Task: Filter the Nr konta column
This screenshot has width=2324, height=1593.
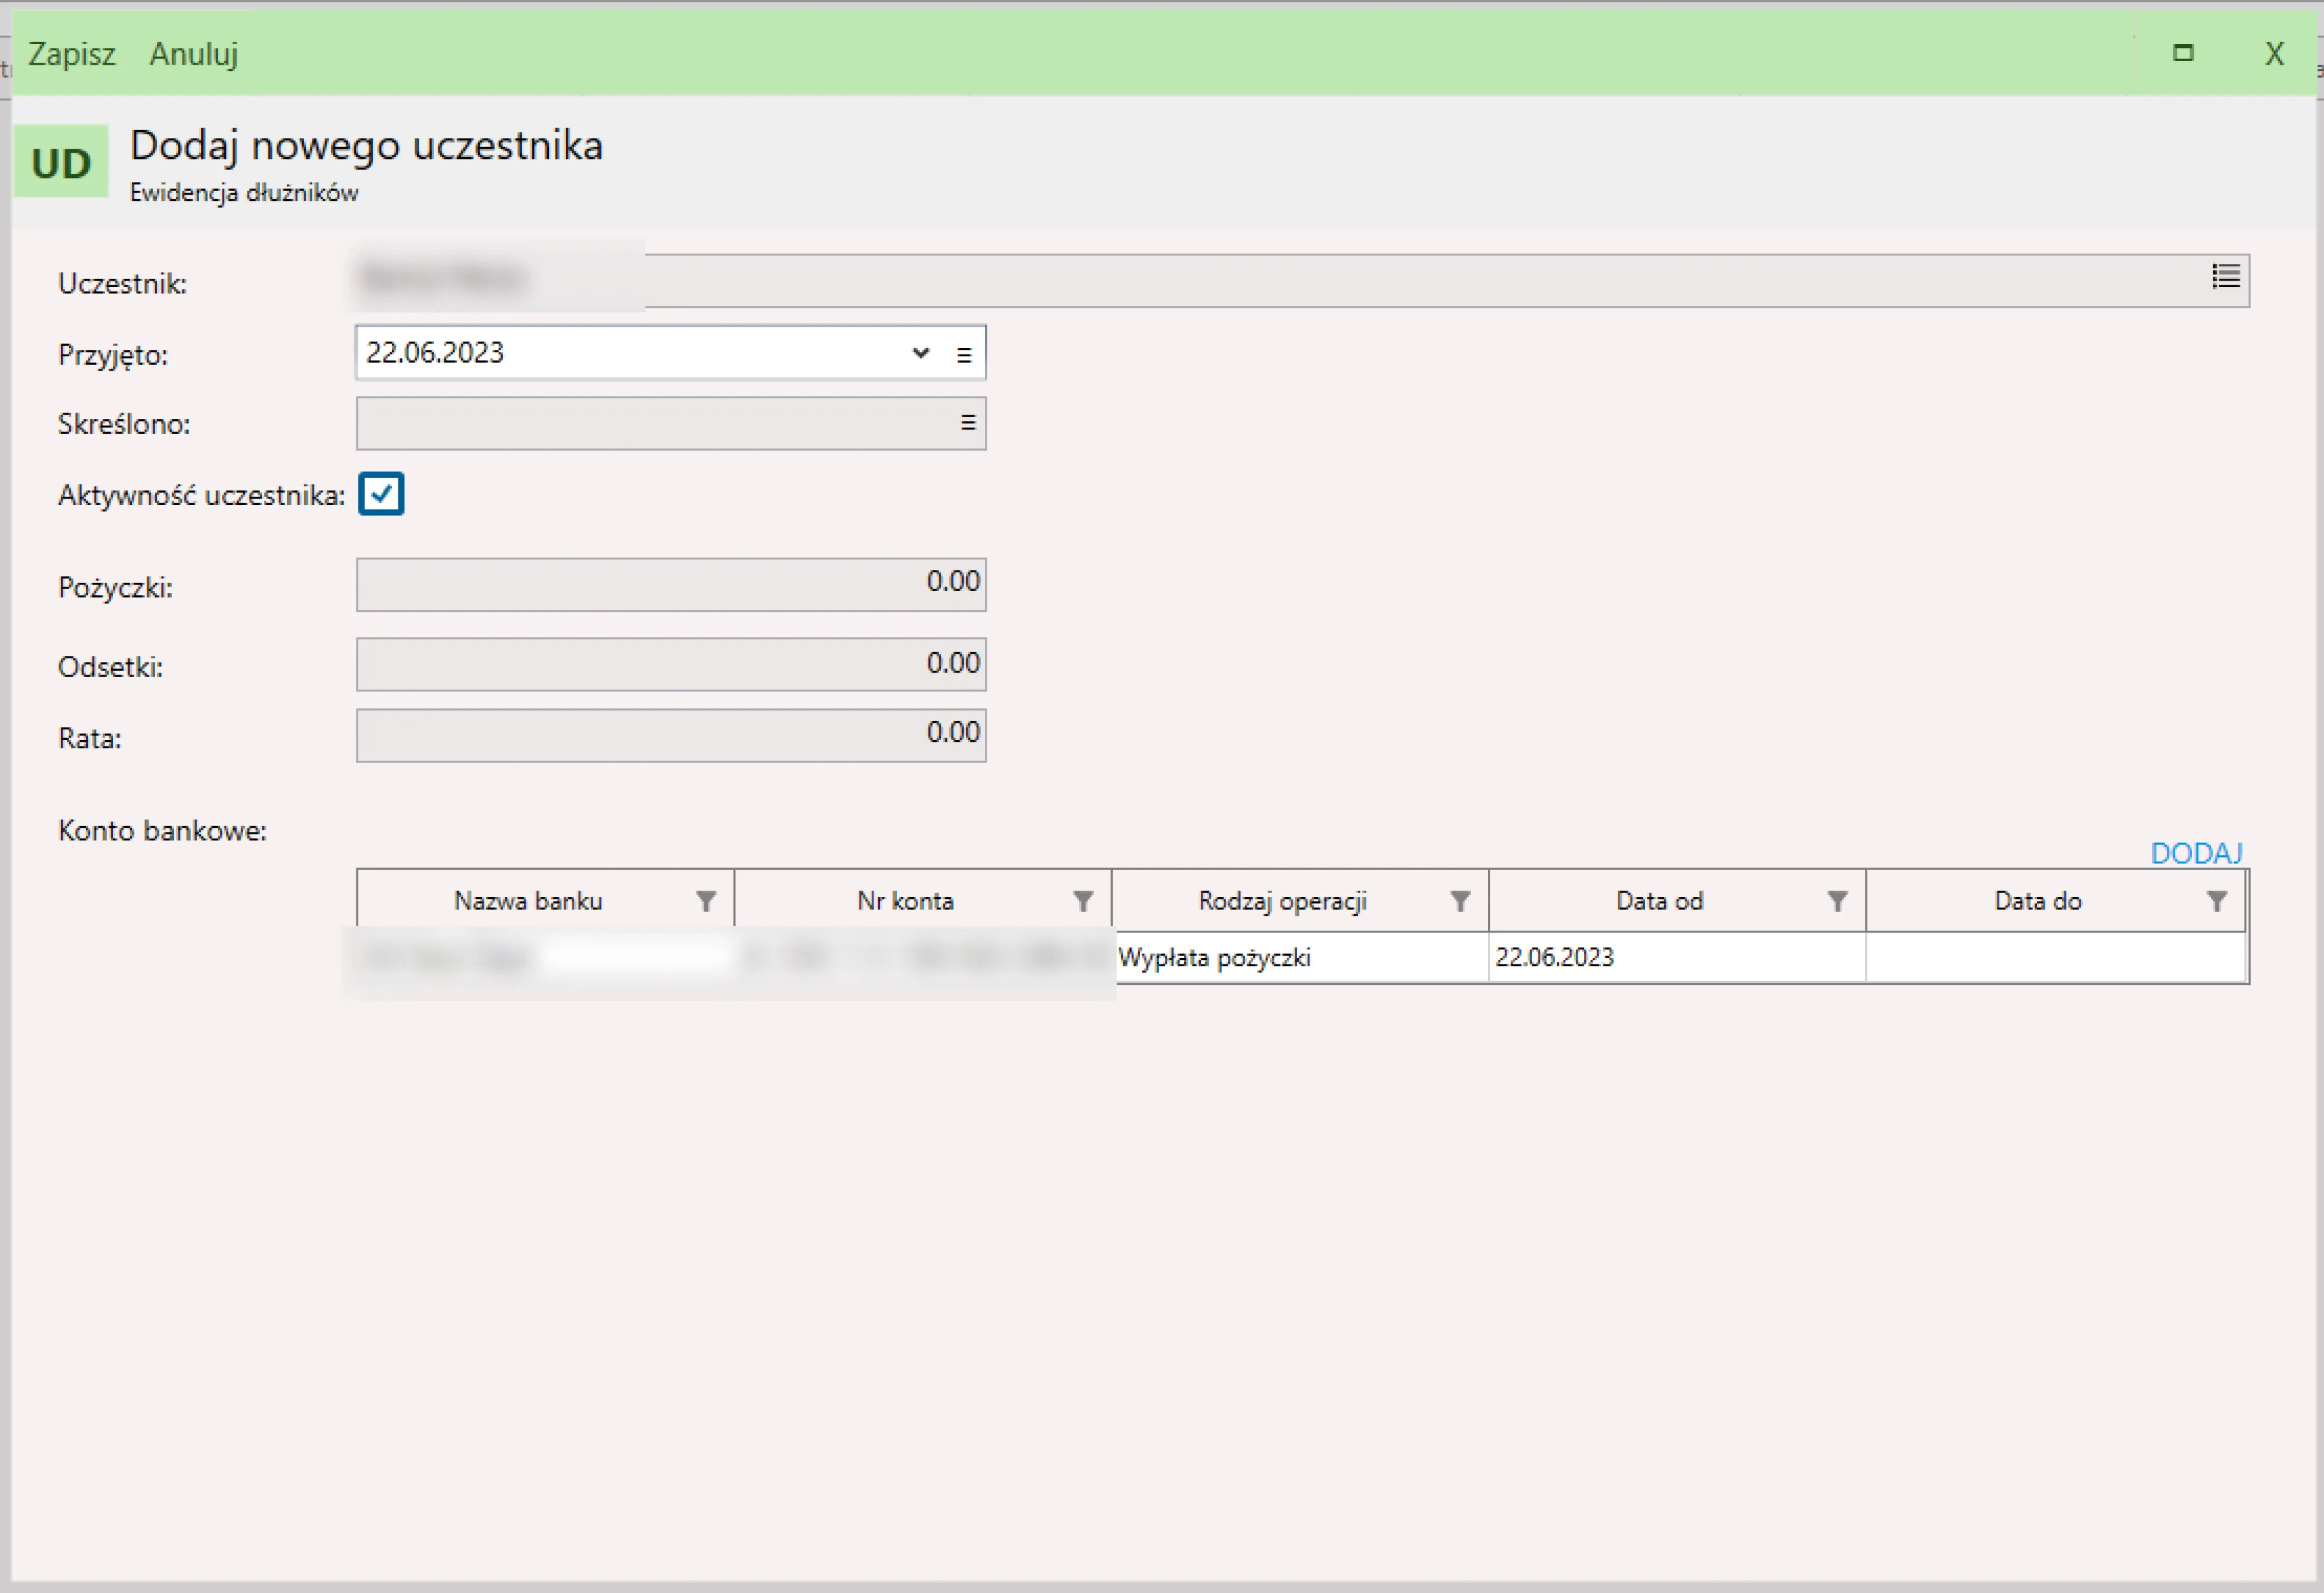Action: click(x=1083, y=901)
